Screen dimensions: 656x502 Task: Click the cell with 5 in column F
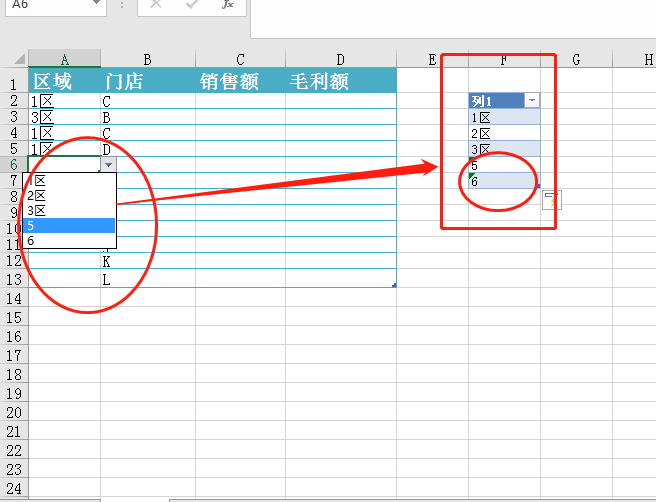[x=504, y=165]
